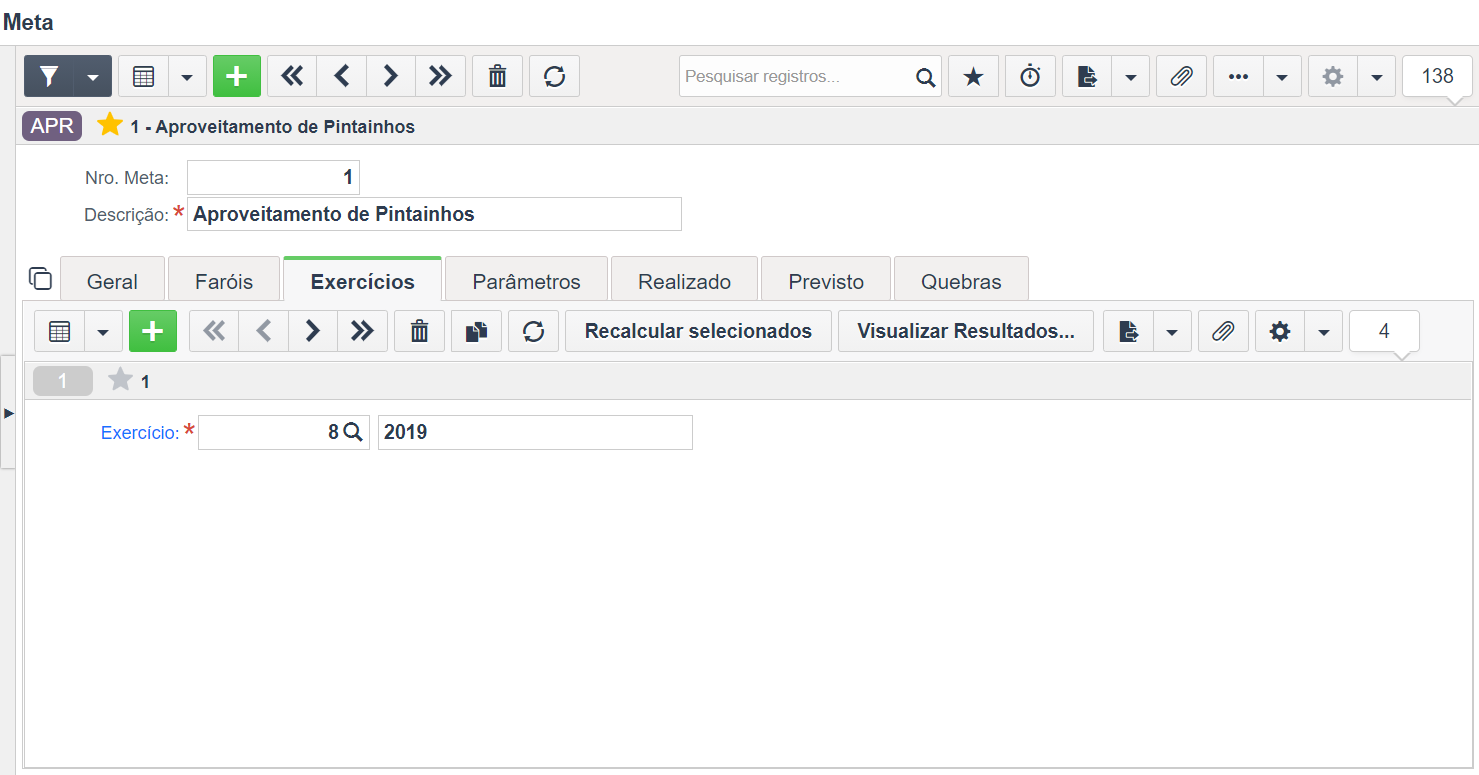1479x775 pixels.
Task: Refresh the Meta record
Action: point(554,76)
